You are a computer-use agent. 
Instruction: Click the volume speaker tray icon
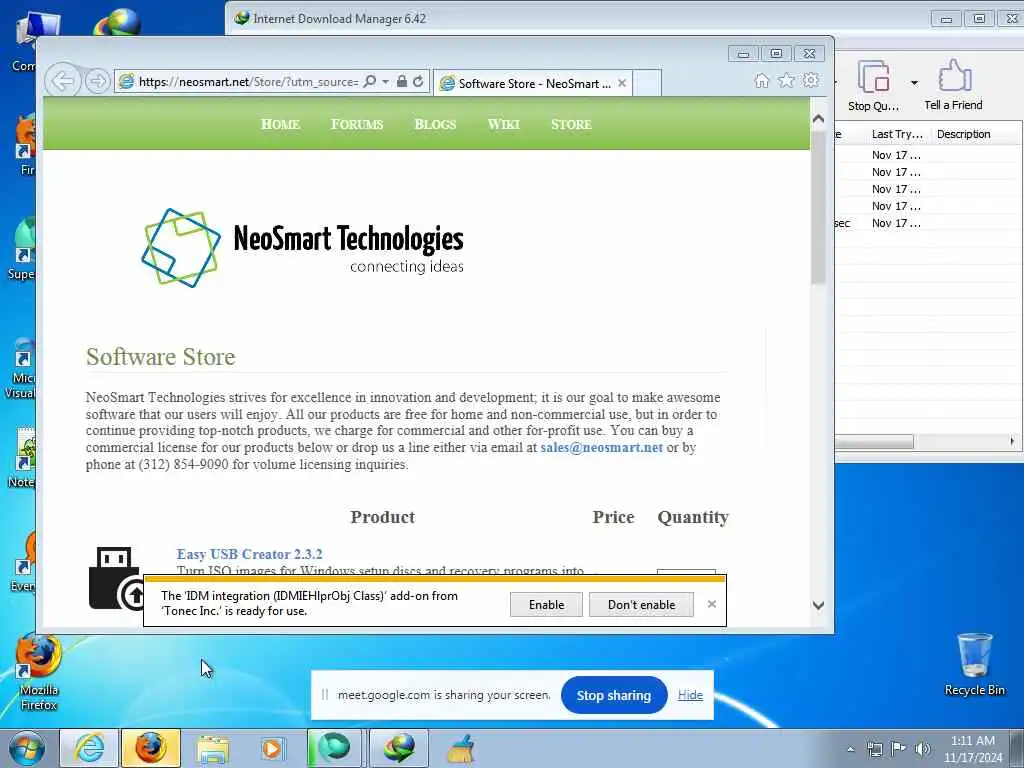[923, 749]
